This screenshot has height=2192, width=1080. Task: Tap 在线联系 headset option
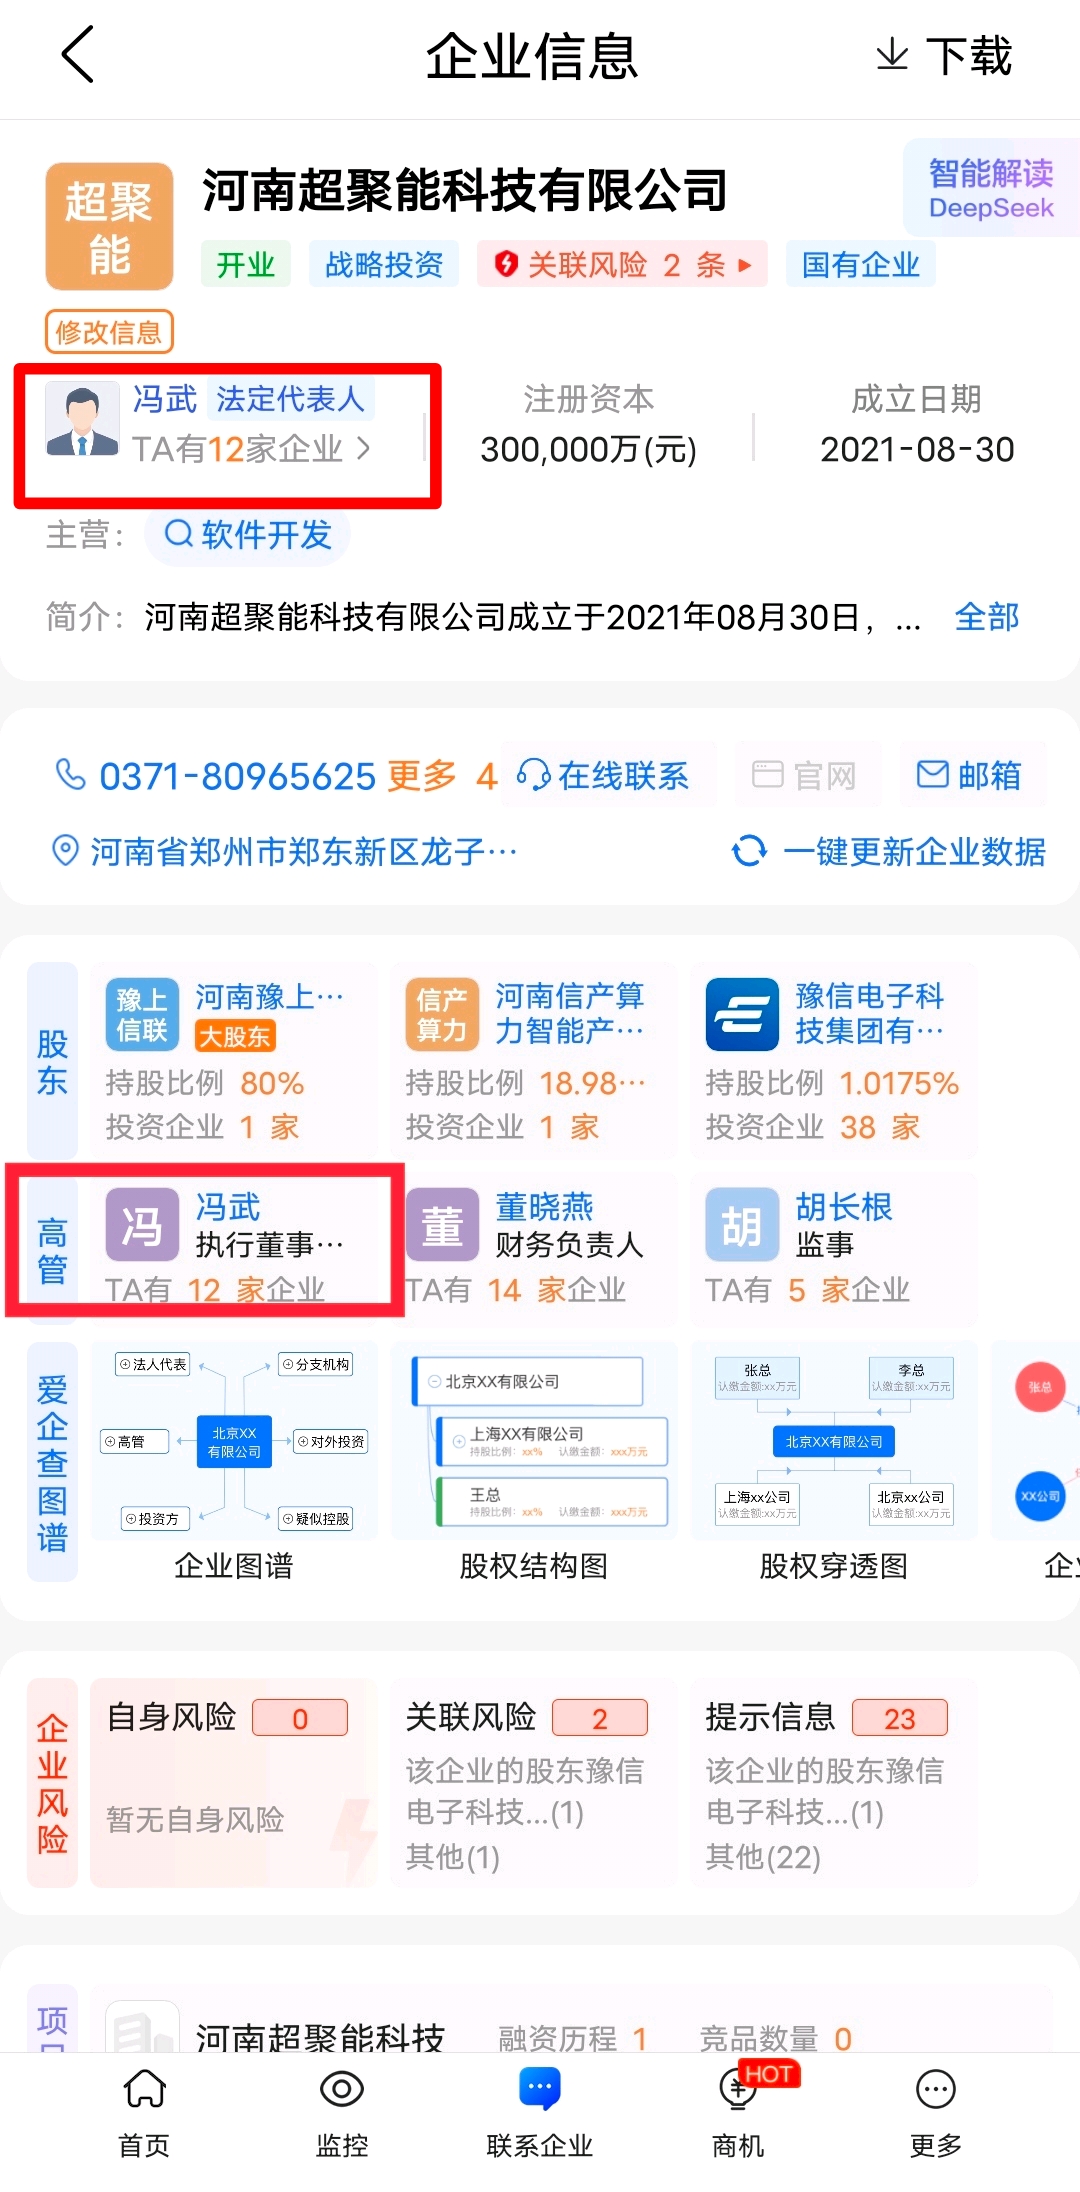[603, 775]
